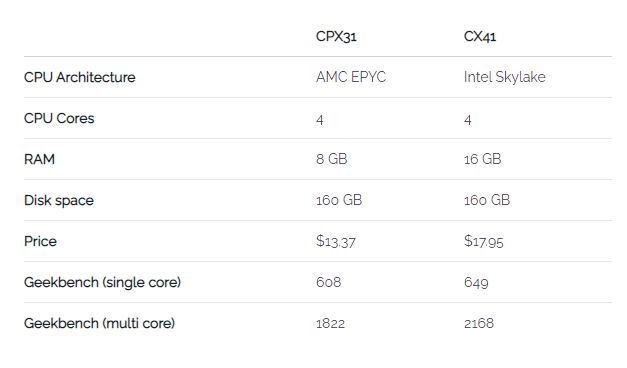Click the CX41 column header

[x=480, y=36]
